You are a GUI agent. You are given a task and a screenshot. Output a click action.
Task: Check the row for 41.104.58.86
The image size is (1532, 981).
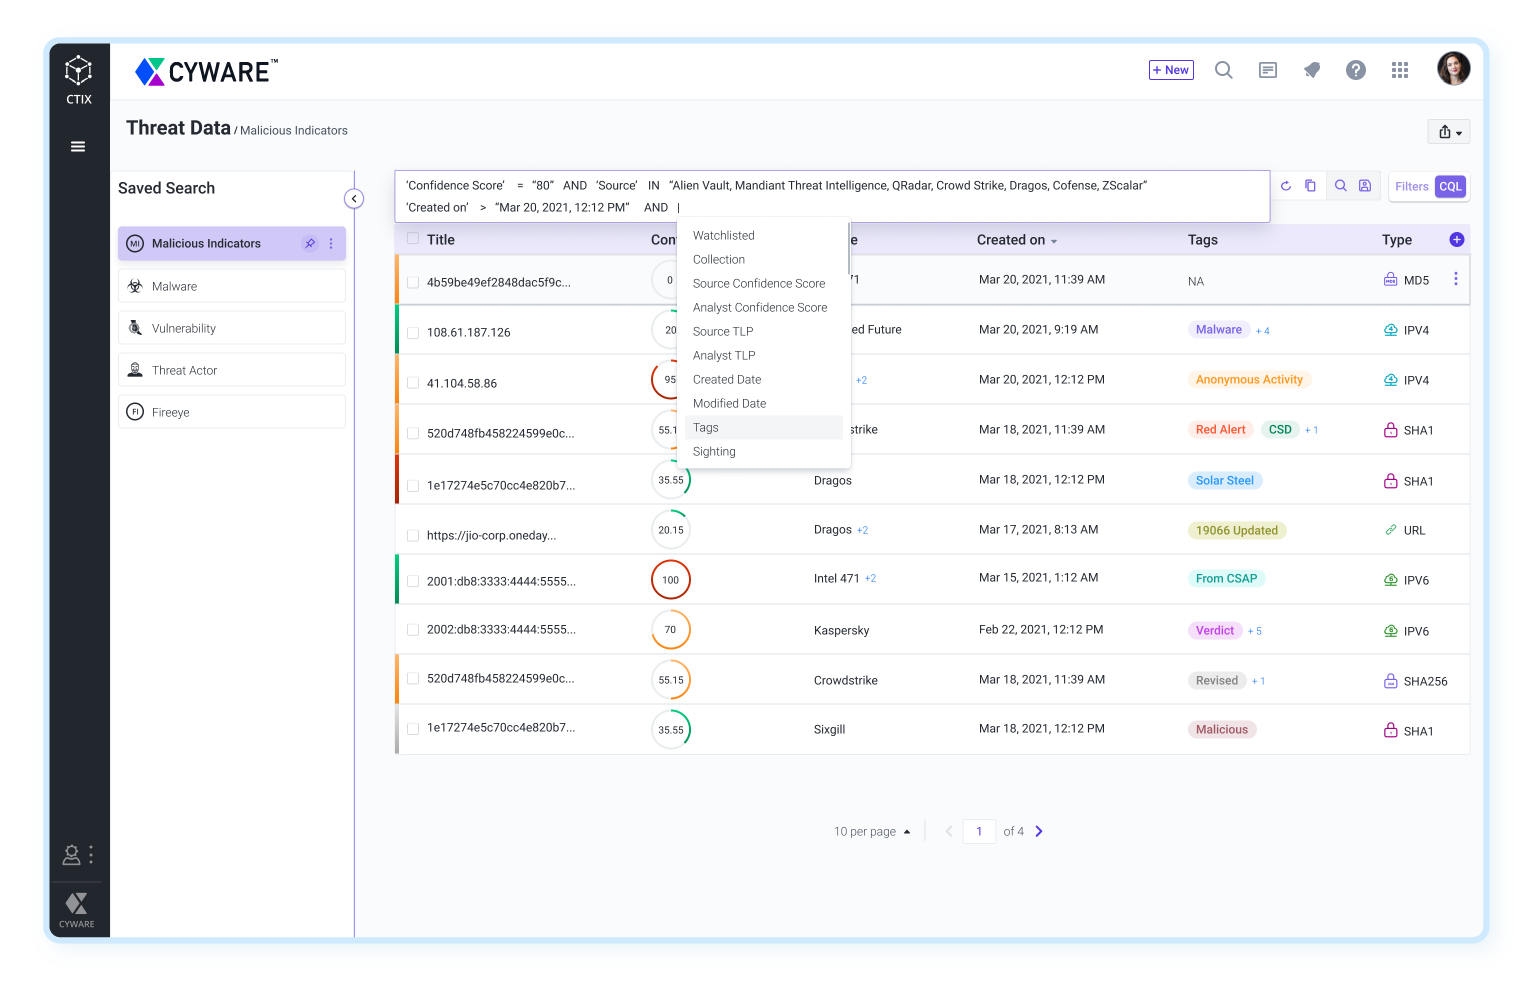pos(413,383)
